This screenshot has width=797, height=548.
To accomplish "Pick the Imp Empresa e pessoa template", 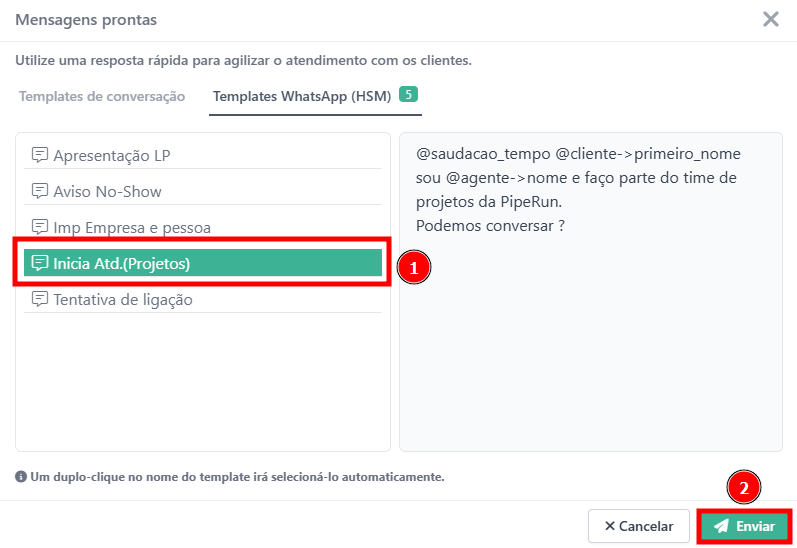I will [x=132, y=227].
